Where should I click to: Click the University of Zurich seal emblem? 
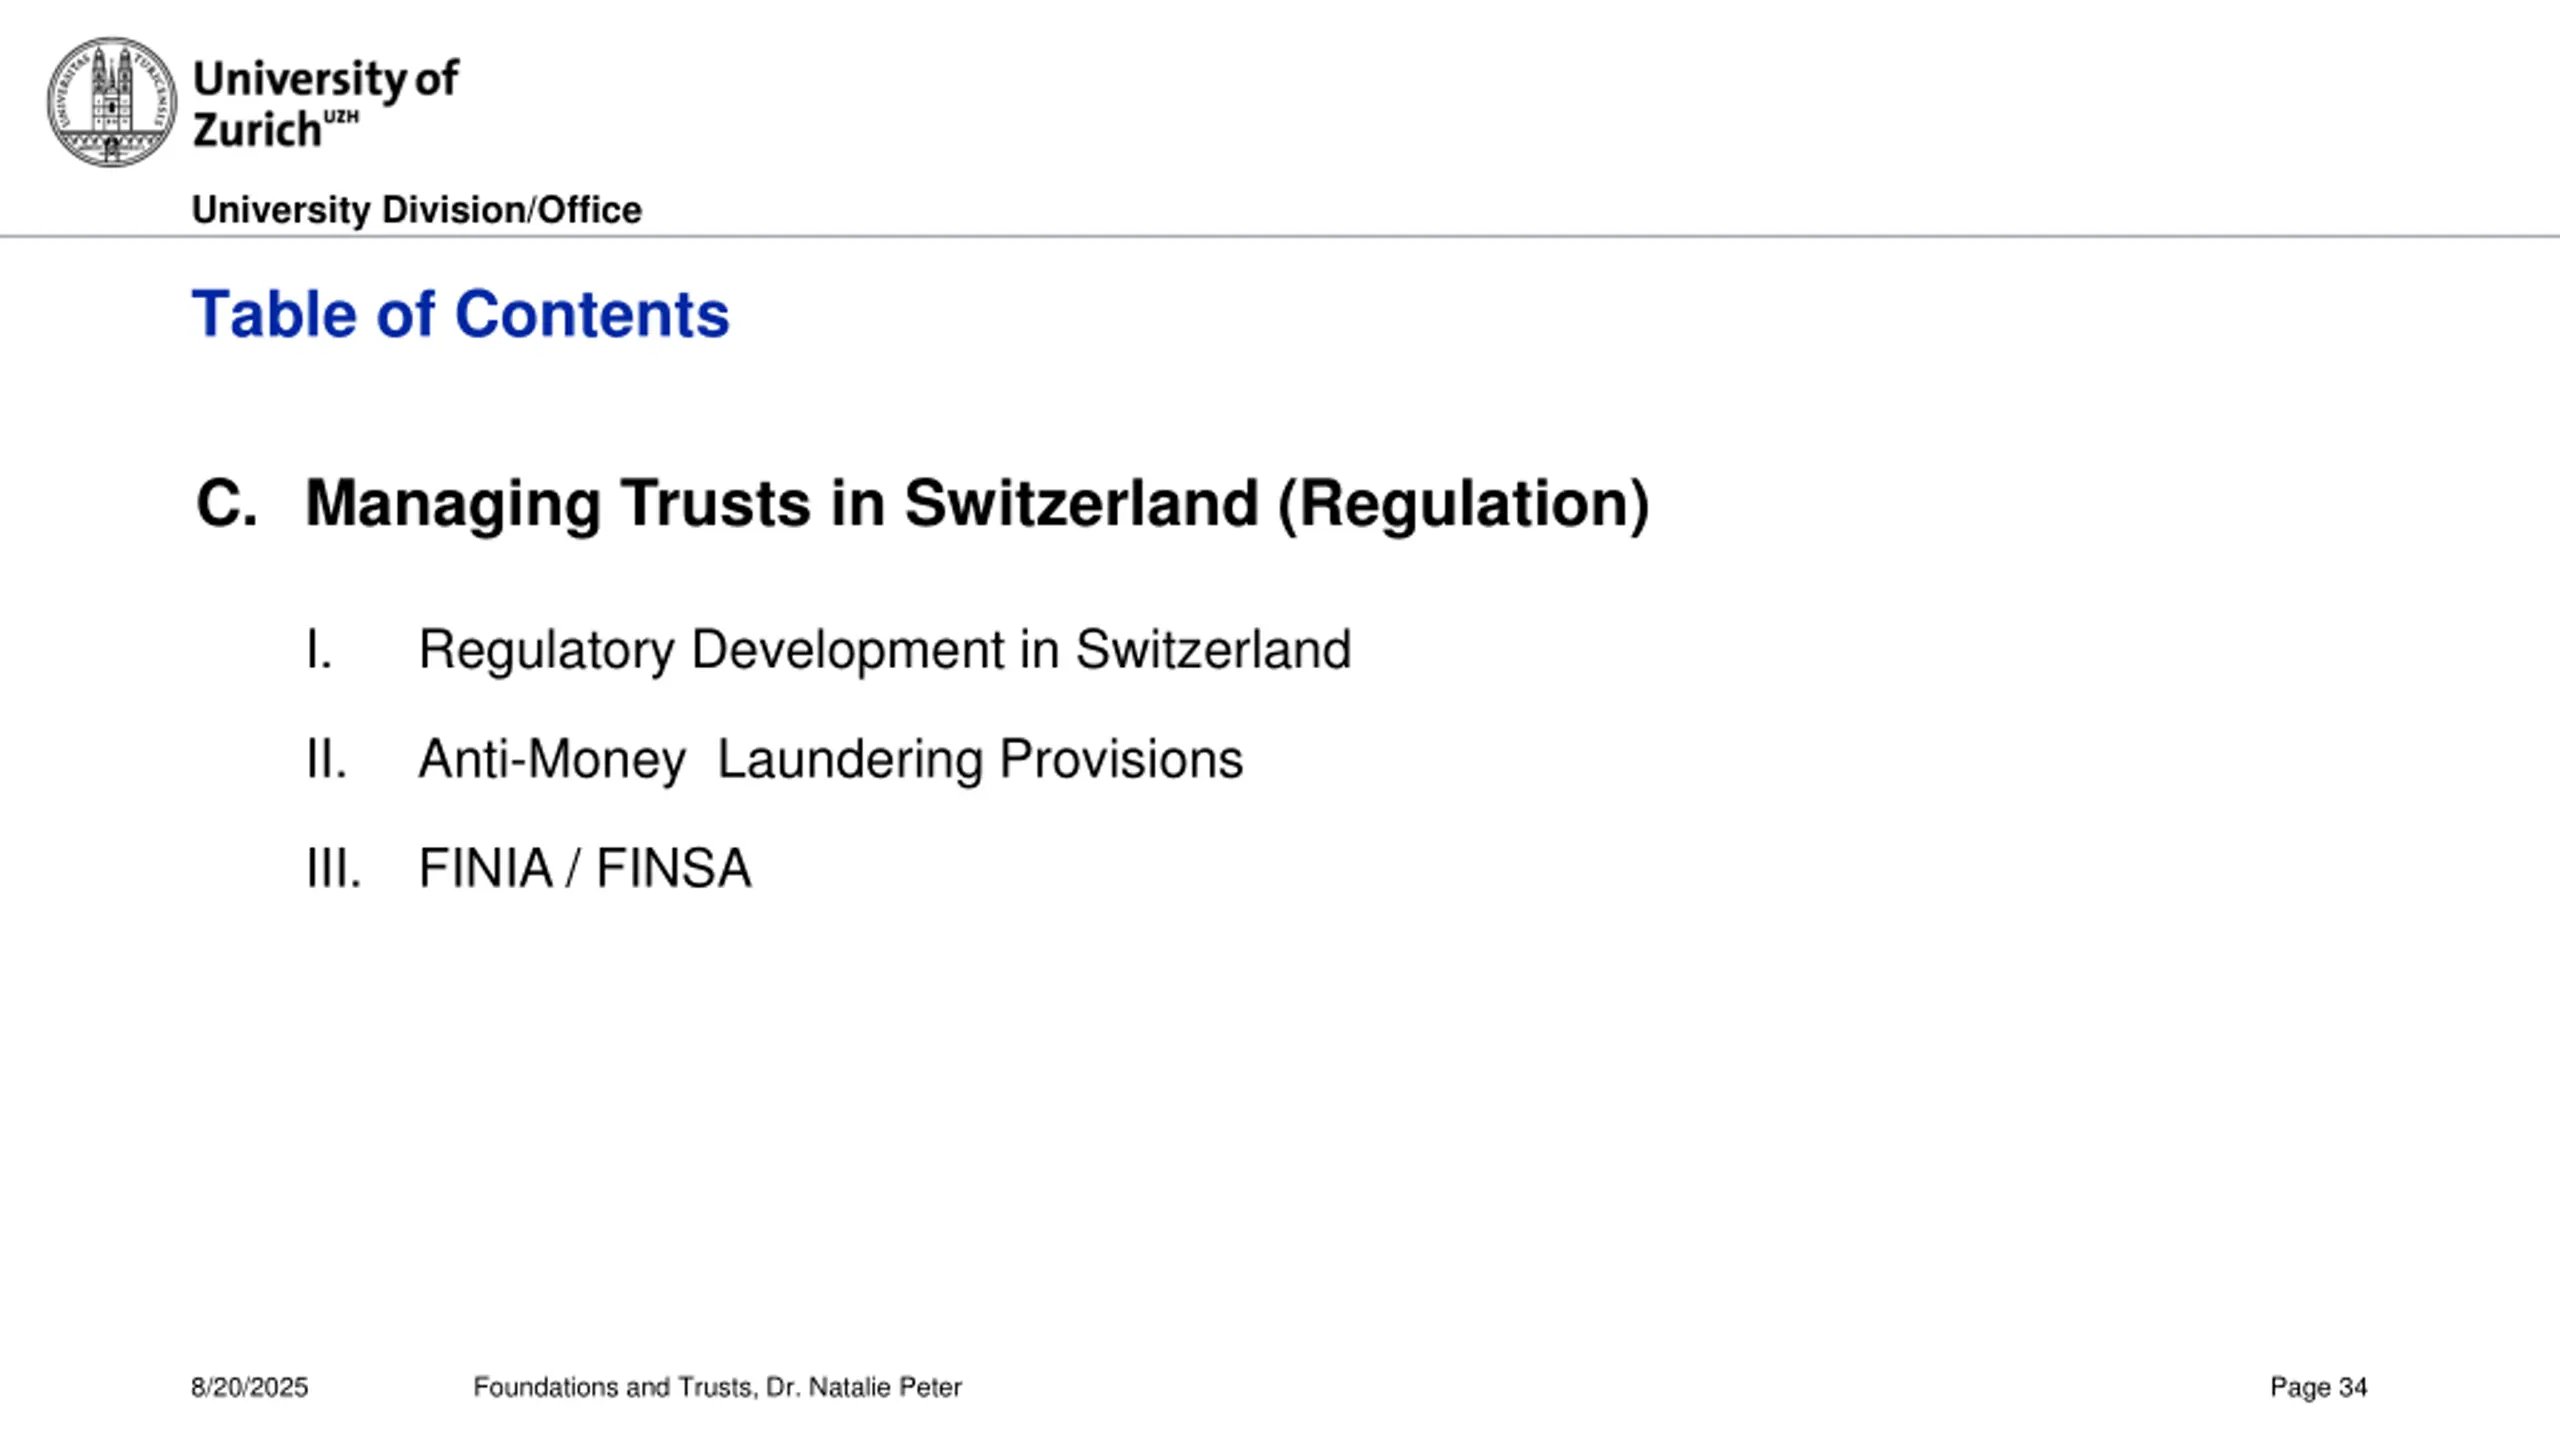pos(111,102)
